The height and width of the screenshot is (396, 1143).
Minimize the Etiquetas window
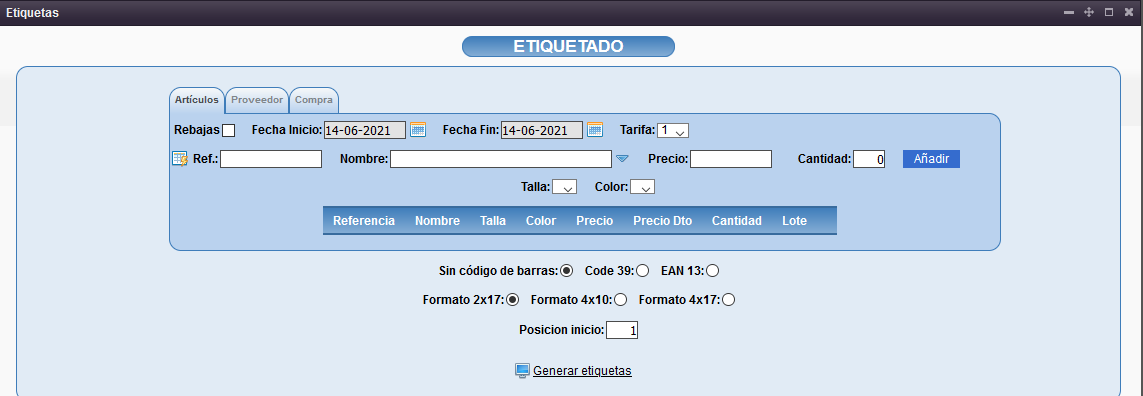1069,12
